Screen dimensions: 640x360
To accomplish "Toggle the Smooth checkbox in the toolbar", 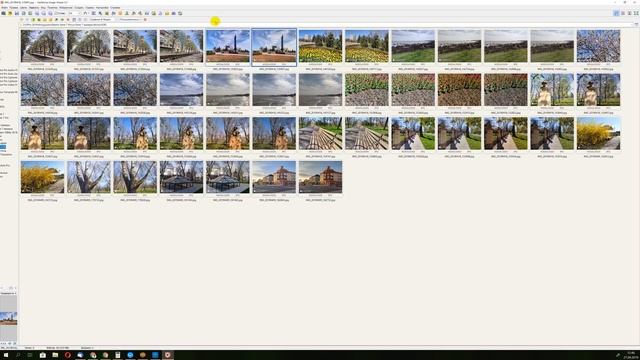I will tap(60, 13).
